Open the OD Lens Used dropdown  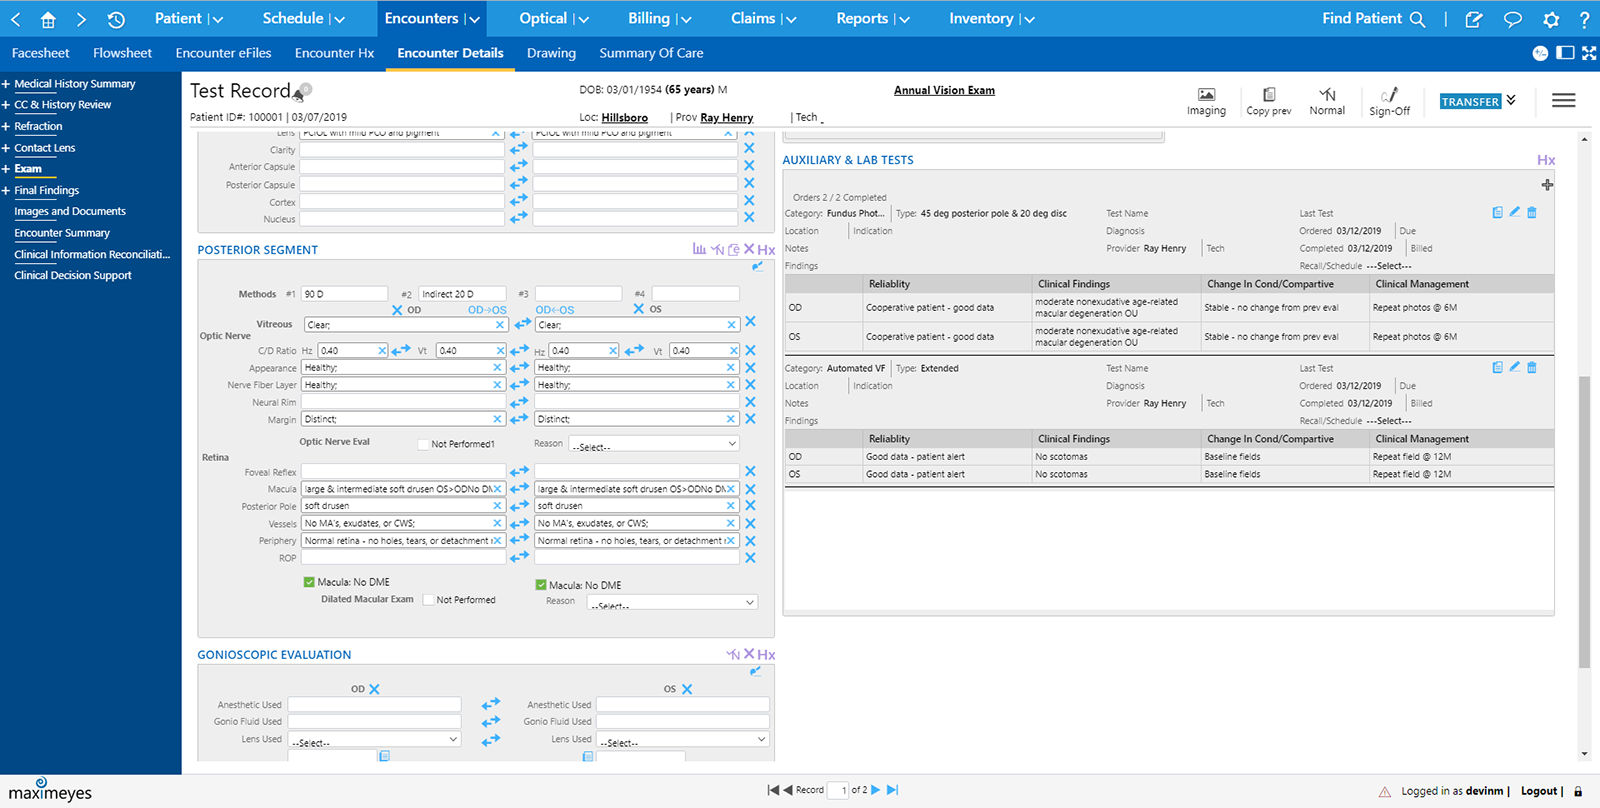(x=375, y=740)
